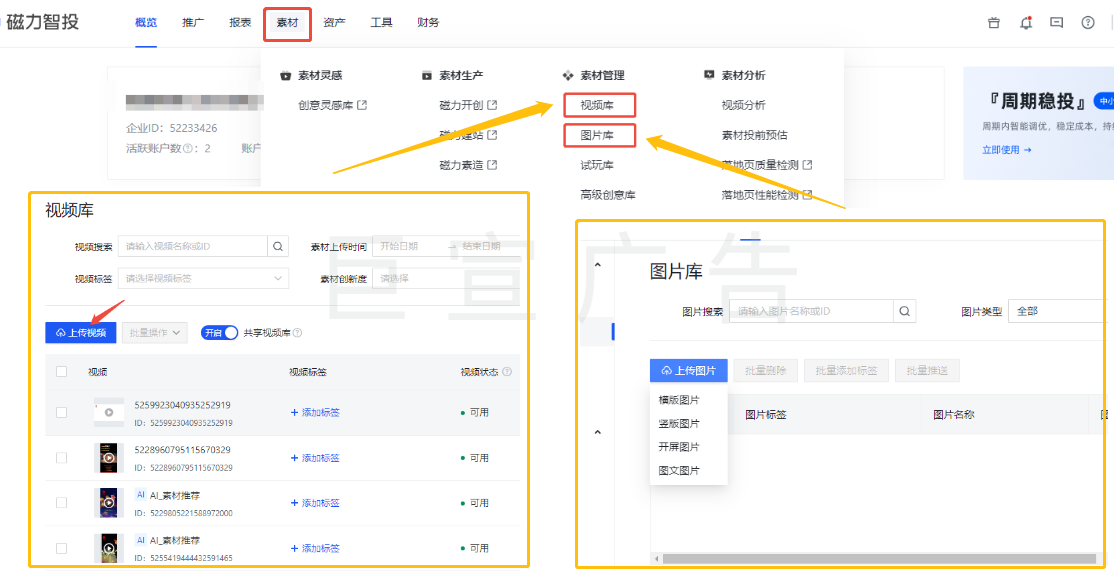Click external-link icon next to 创意灵感库
The width and height of the screenshot is (1114, 571).
[x=362, y=105]
